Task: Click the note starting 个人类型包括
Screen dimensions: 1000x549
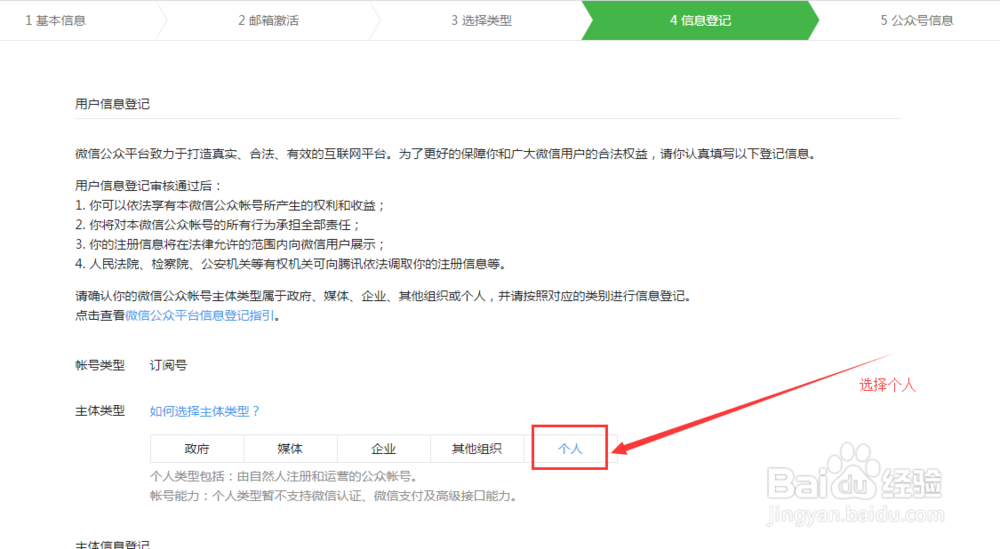Action: [x=284, y=476]
